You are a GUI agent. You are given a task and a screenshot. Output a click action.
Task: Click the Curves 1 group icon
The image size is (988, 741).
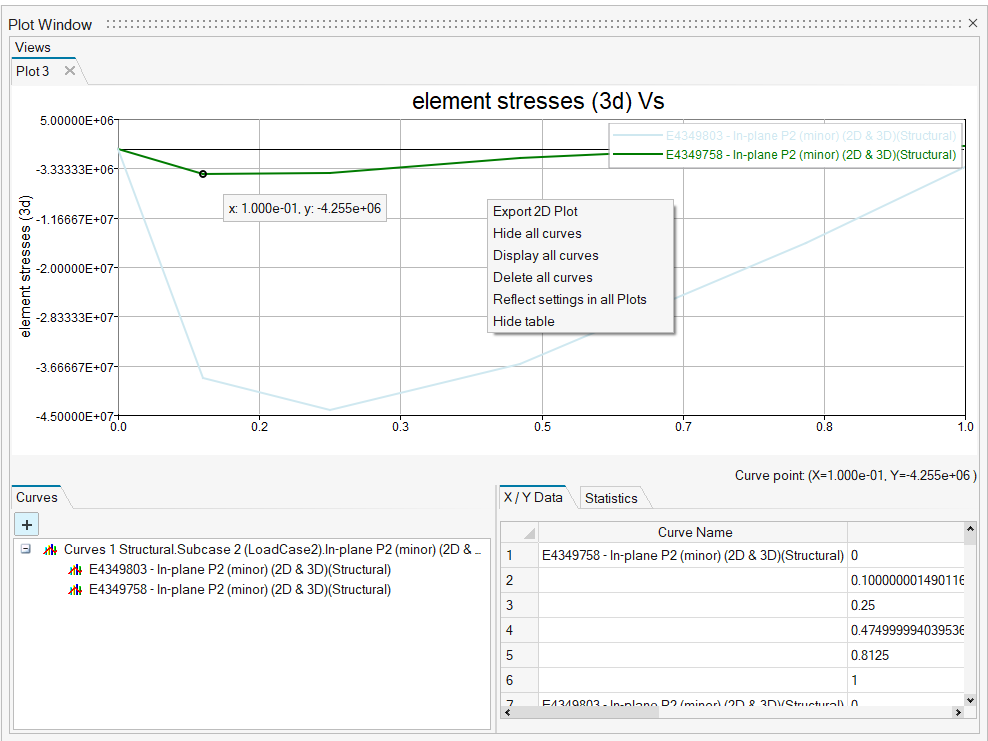point(50,550)
